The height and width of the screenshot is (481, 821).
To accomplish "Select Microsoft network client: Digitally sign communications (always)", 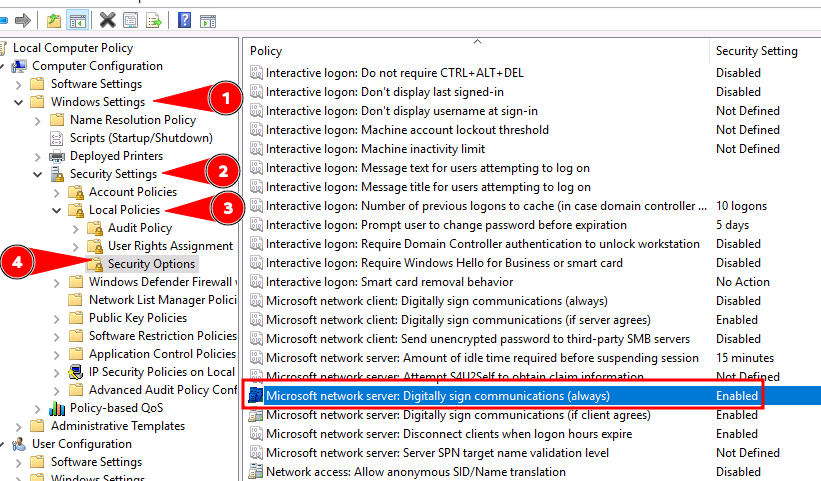I will [x=437, y=301].
